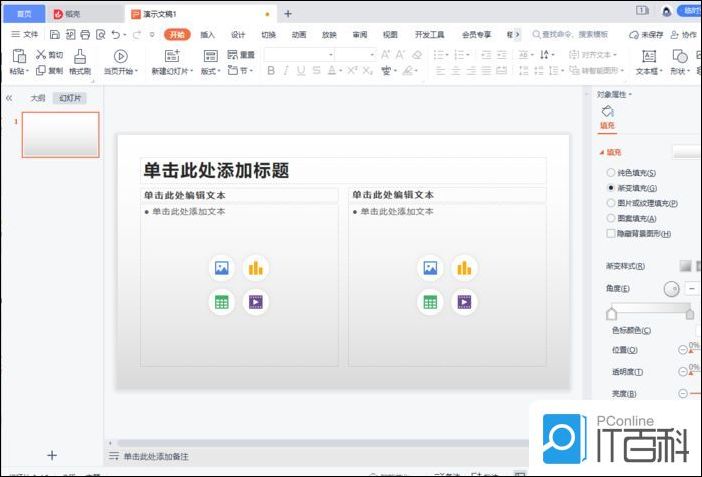Image resolution: width=702 pixels, height=477 pixels.
Task: Click the Increase Font Size icon
Action: pos(385,55)
